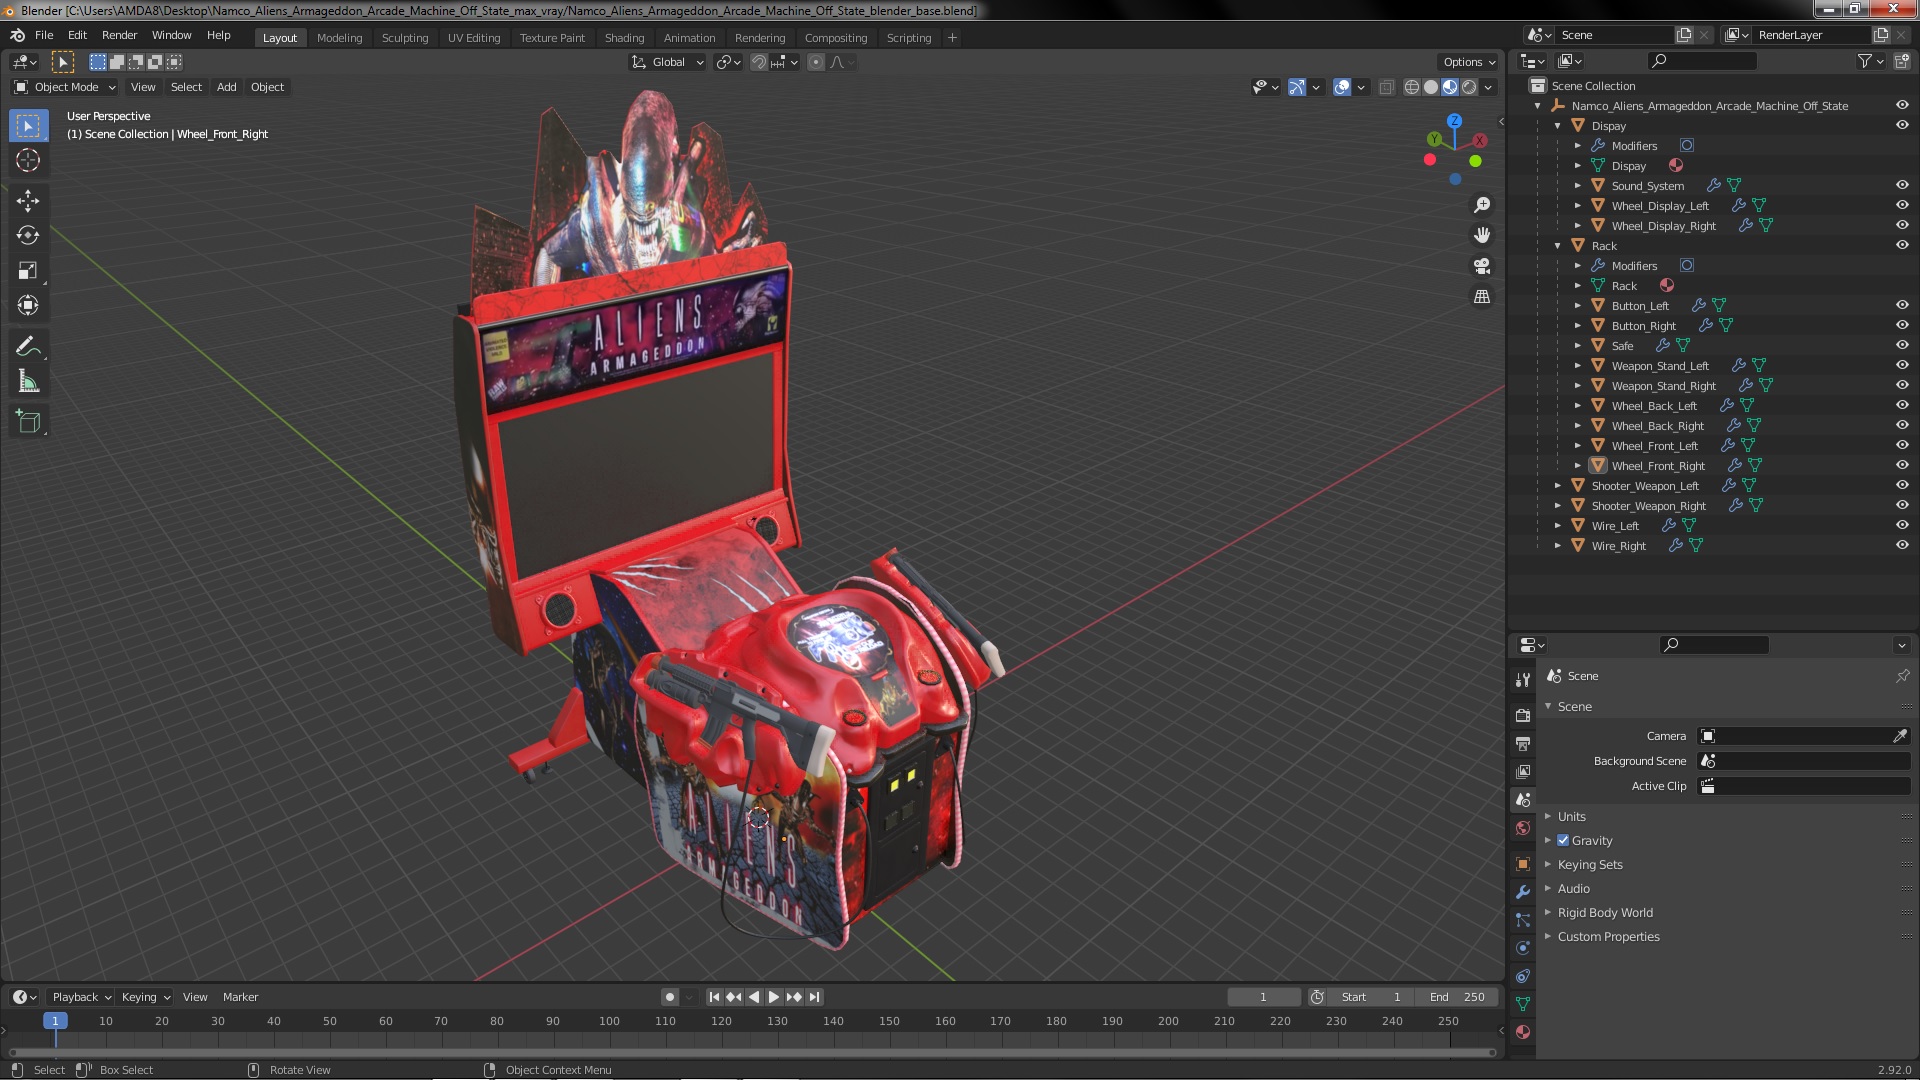The width and height of the screenshot is (1920, 1080).
Task: Expand the Rigid Body World panel
Action: coord(1604,912)
